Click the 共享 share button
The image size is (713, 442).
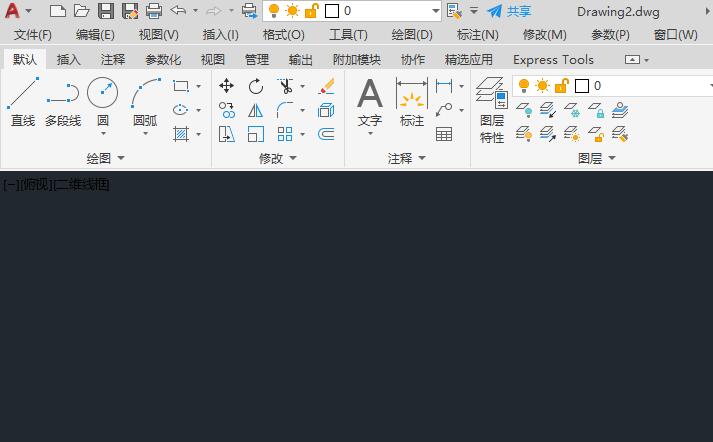tap(509, 11)
